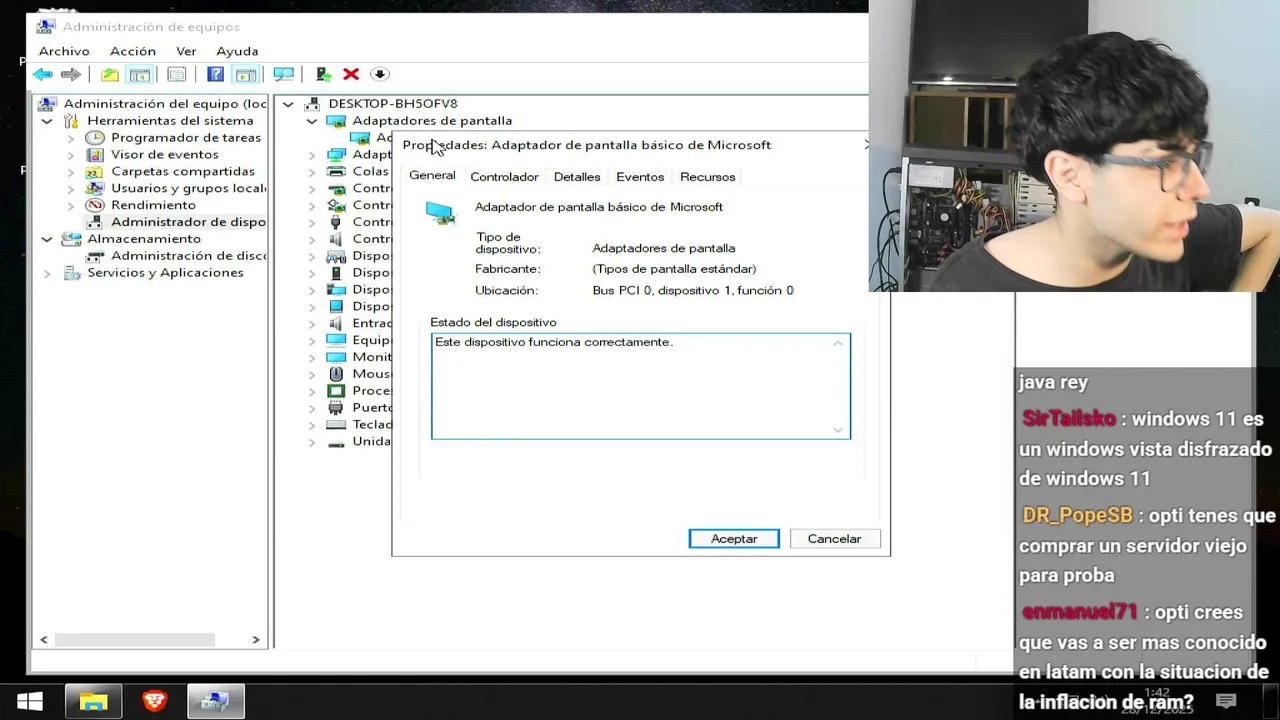Open the notifications icon in system tray

tap(1226, 701)
